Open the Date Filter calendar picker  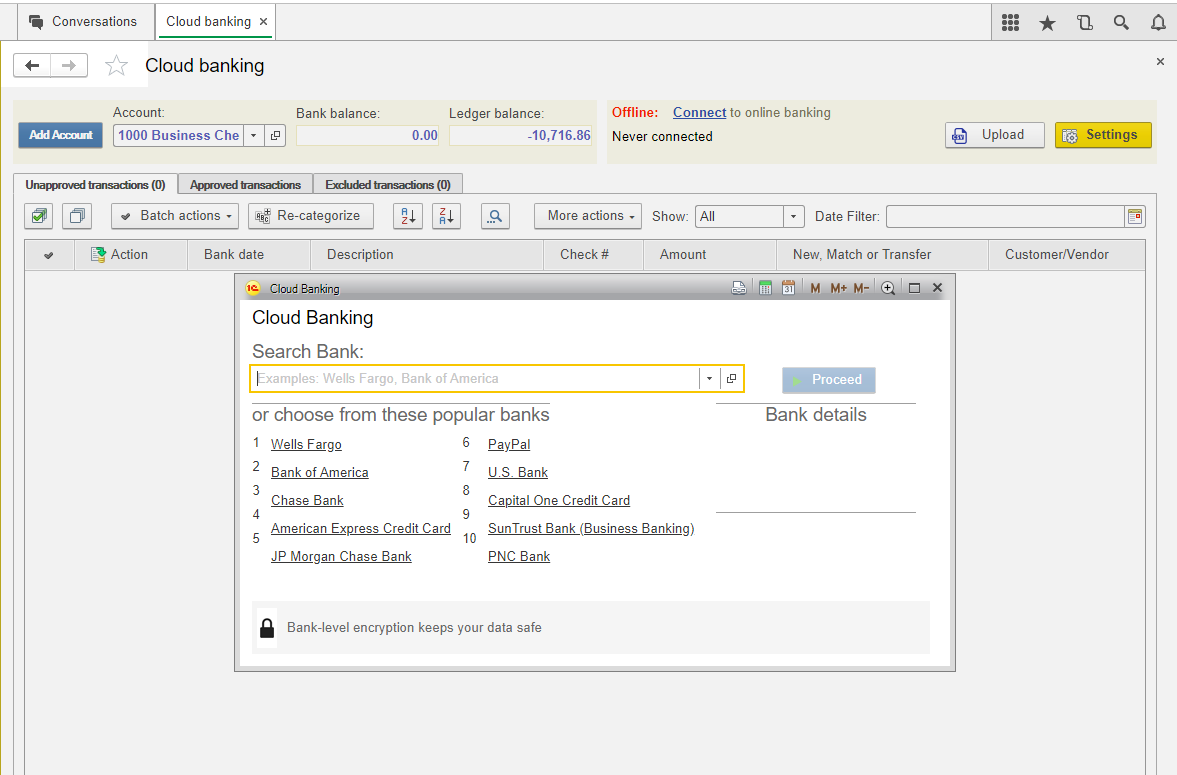(x=1135, y=216)
